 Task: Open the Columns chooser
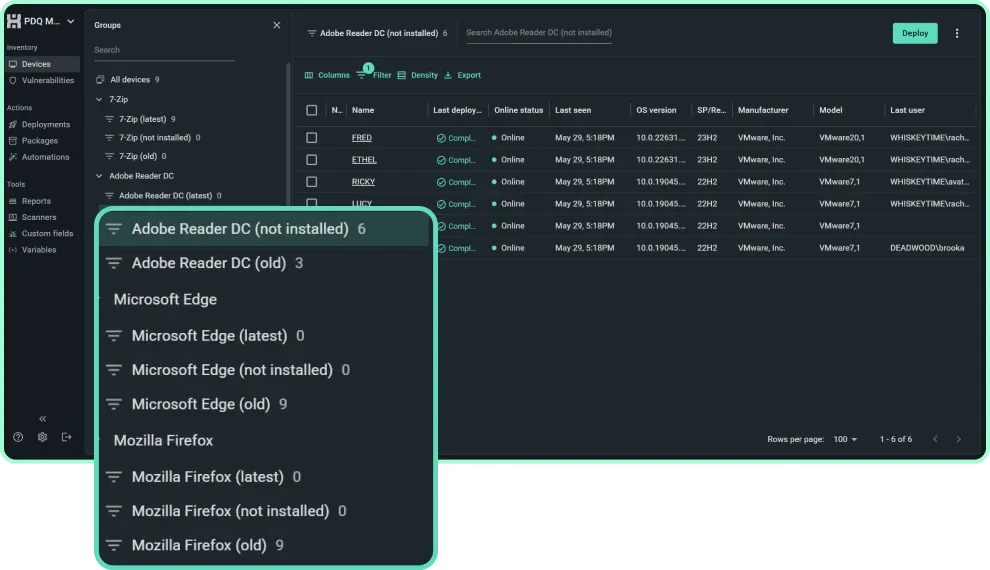click(x=327, y=75)
